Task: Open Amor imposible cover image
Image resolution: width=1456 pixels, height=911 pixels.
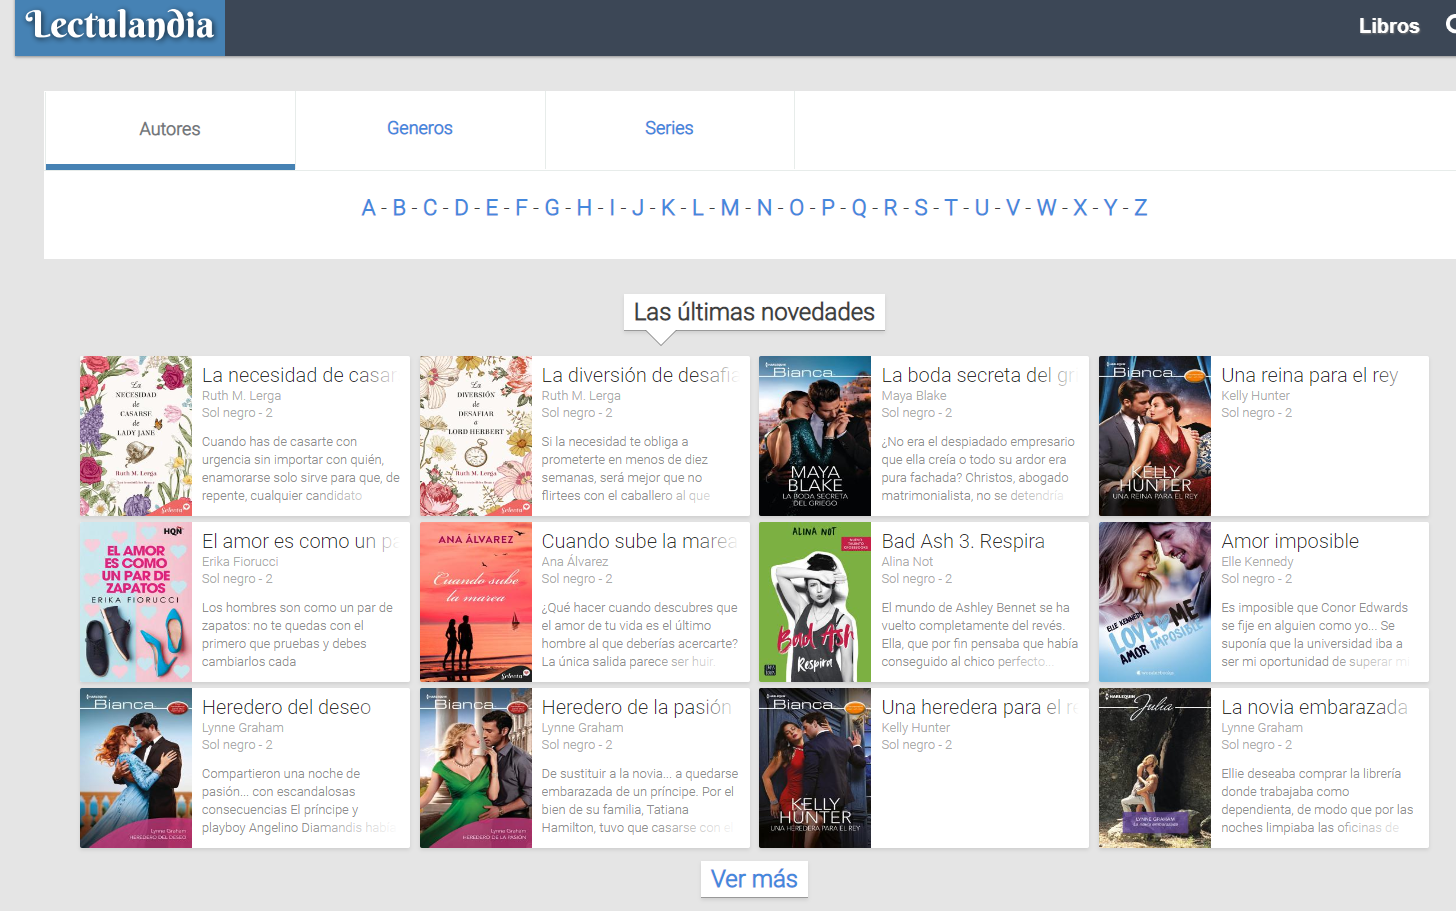Action: 1155,602
